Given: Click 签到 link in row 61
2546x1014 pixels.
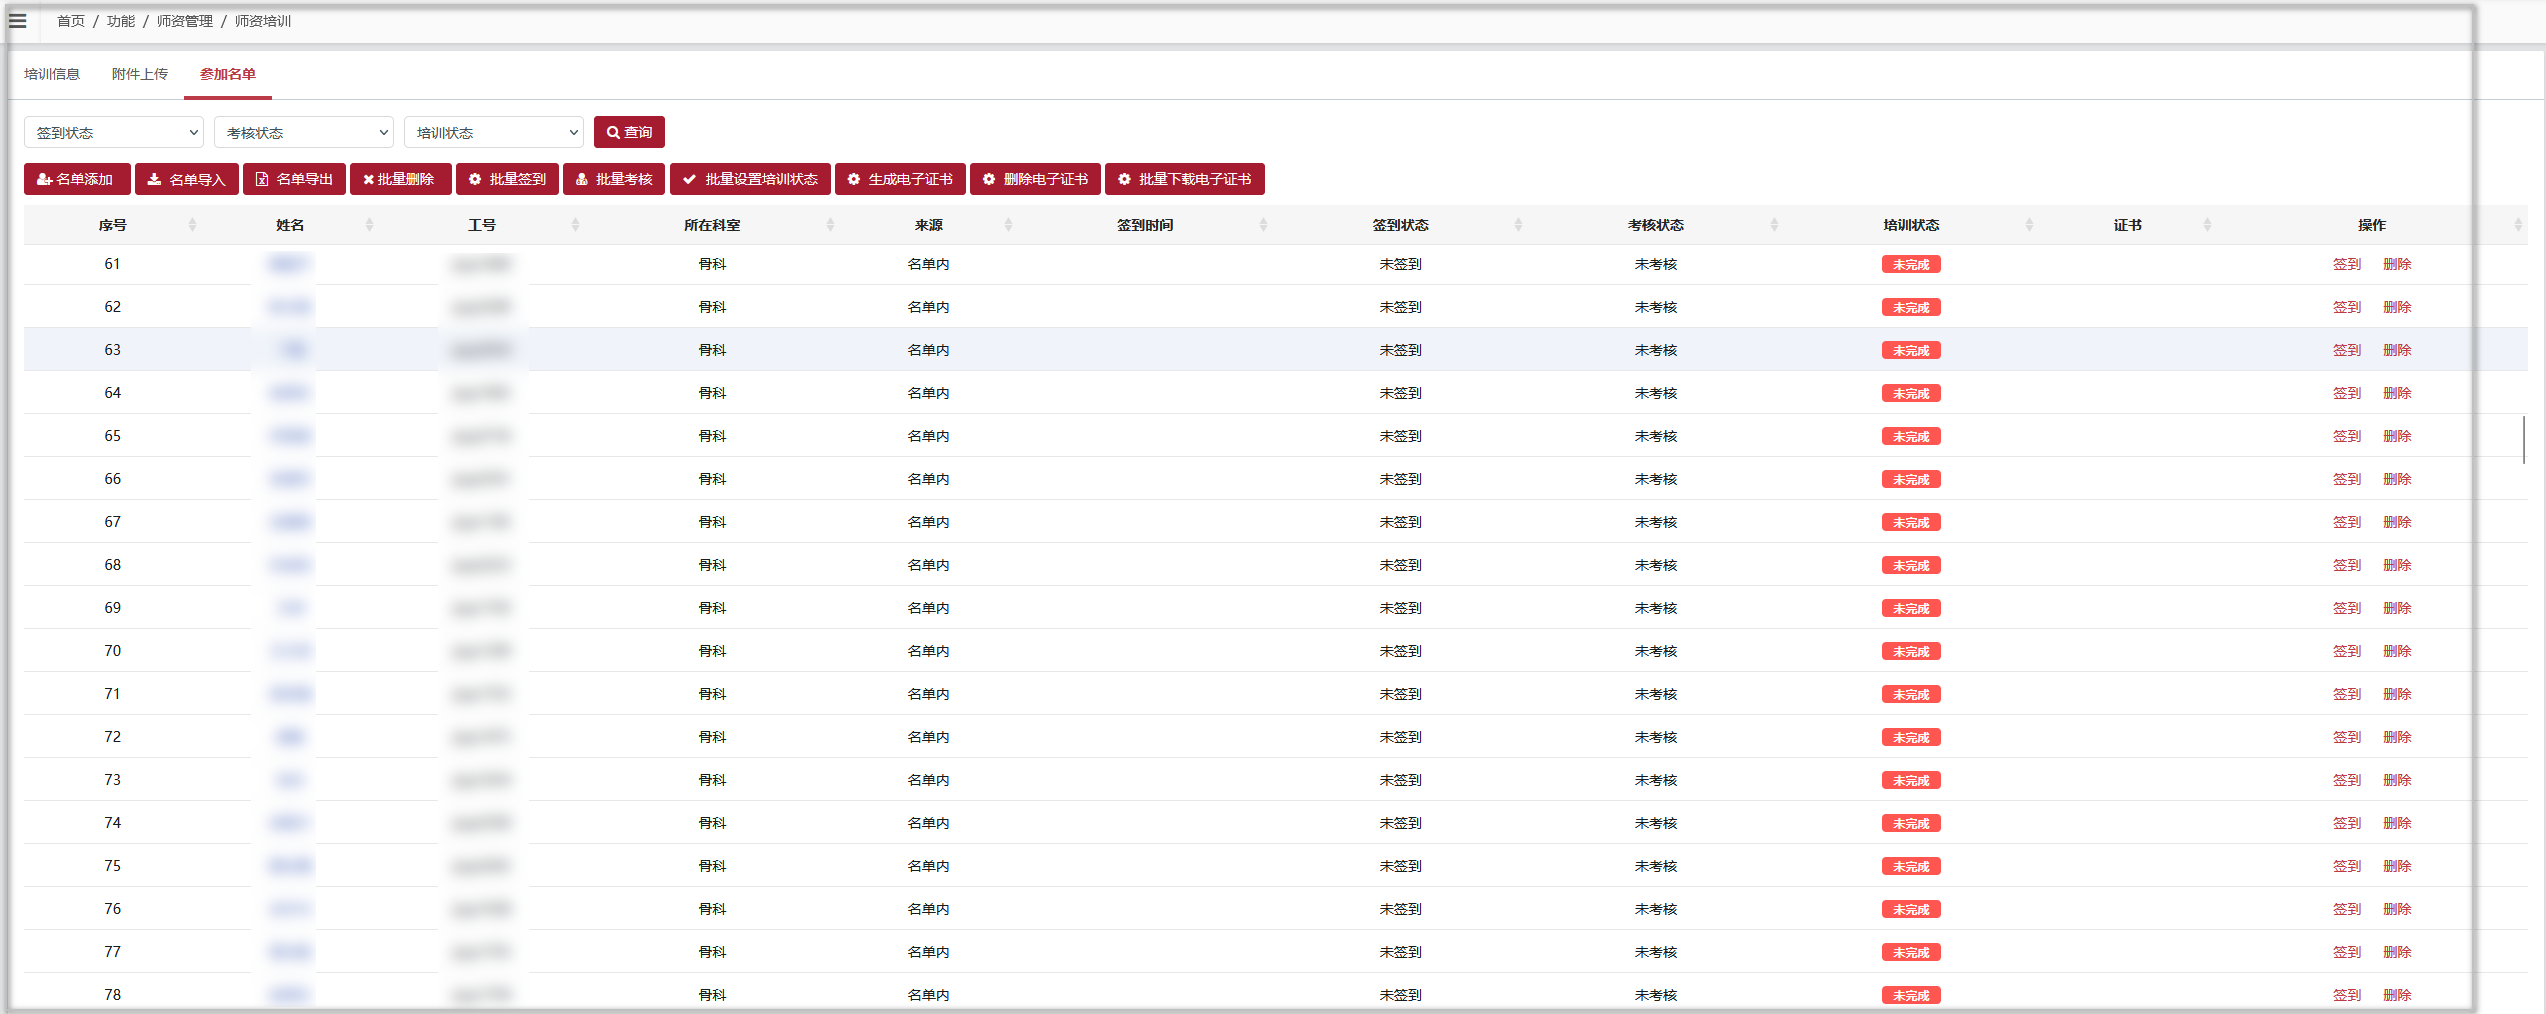Looking at the screenshot, I should pos(2346,264).
